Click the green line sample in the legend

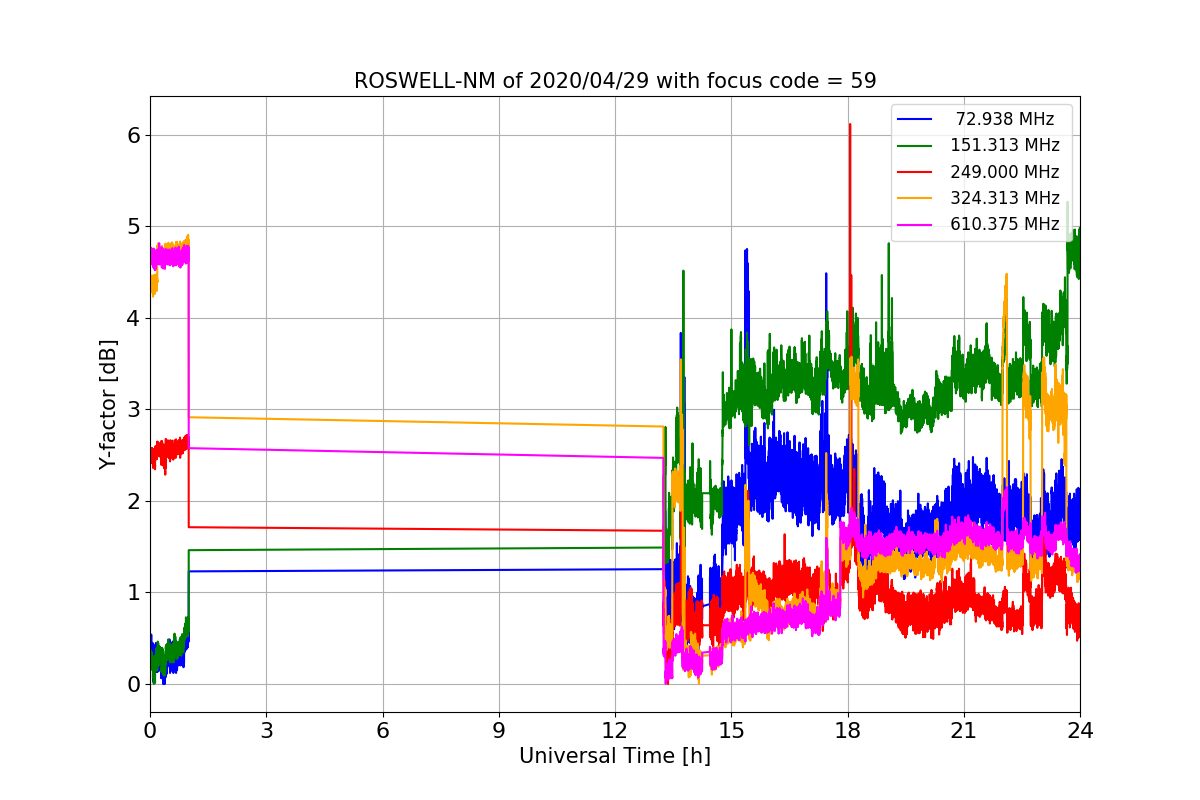coord(915,145)
